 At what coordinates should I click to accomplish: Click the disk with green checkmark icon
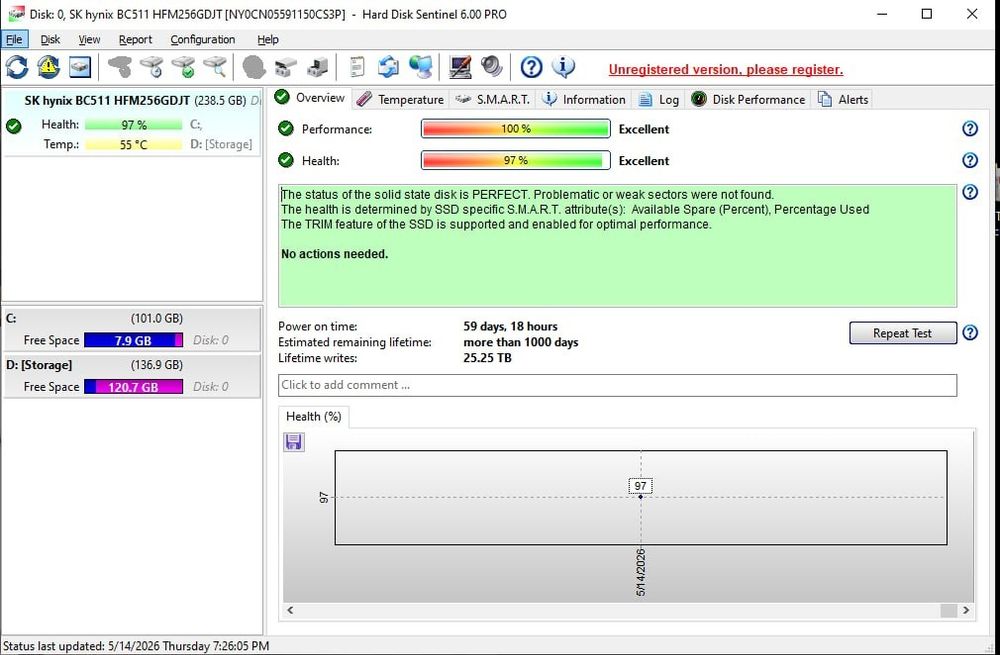tap(184, 67)
